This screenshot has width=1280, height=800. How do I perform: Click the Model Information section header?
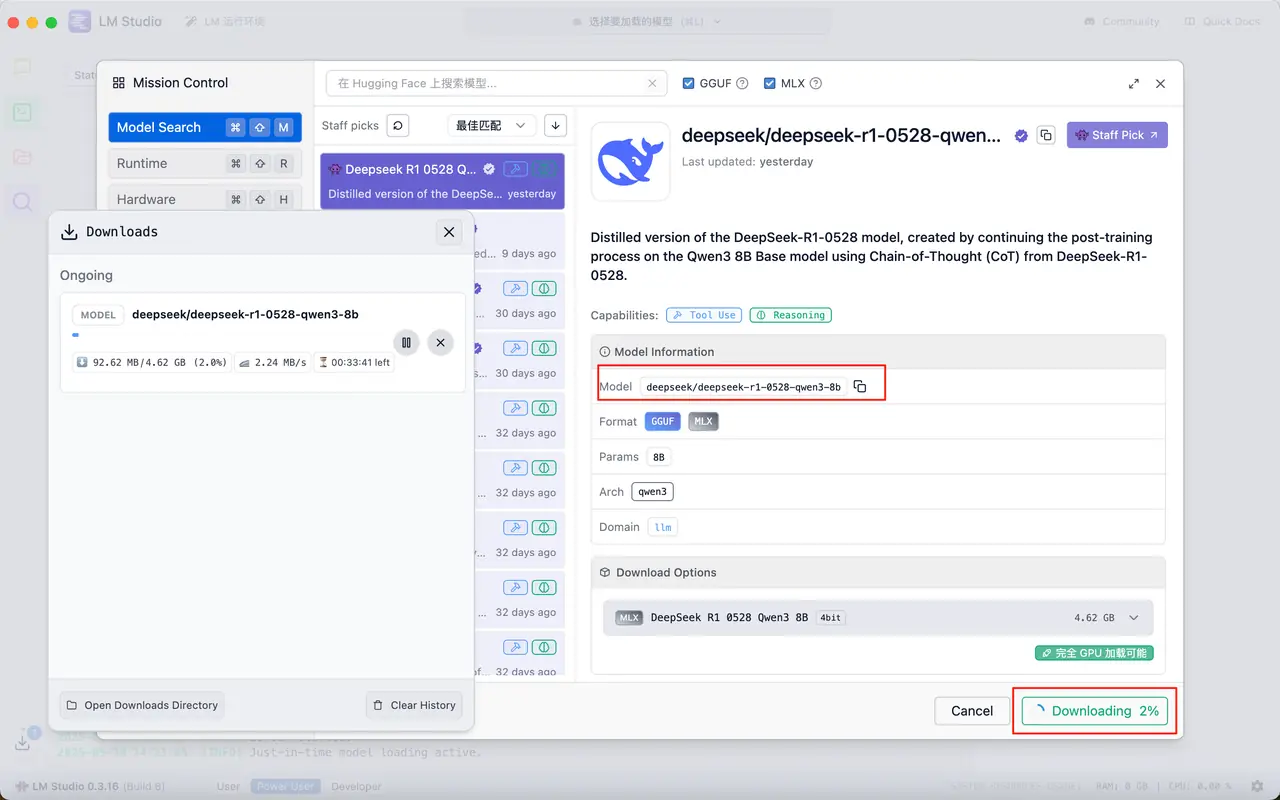tap(878, 352)
